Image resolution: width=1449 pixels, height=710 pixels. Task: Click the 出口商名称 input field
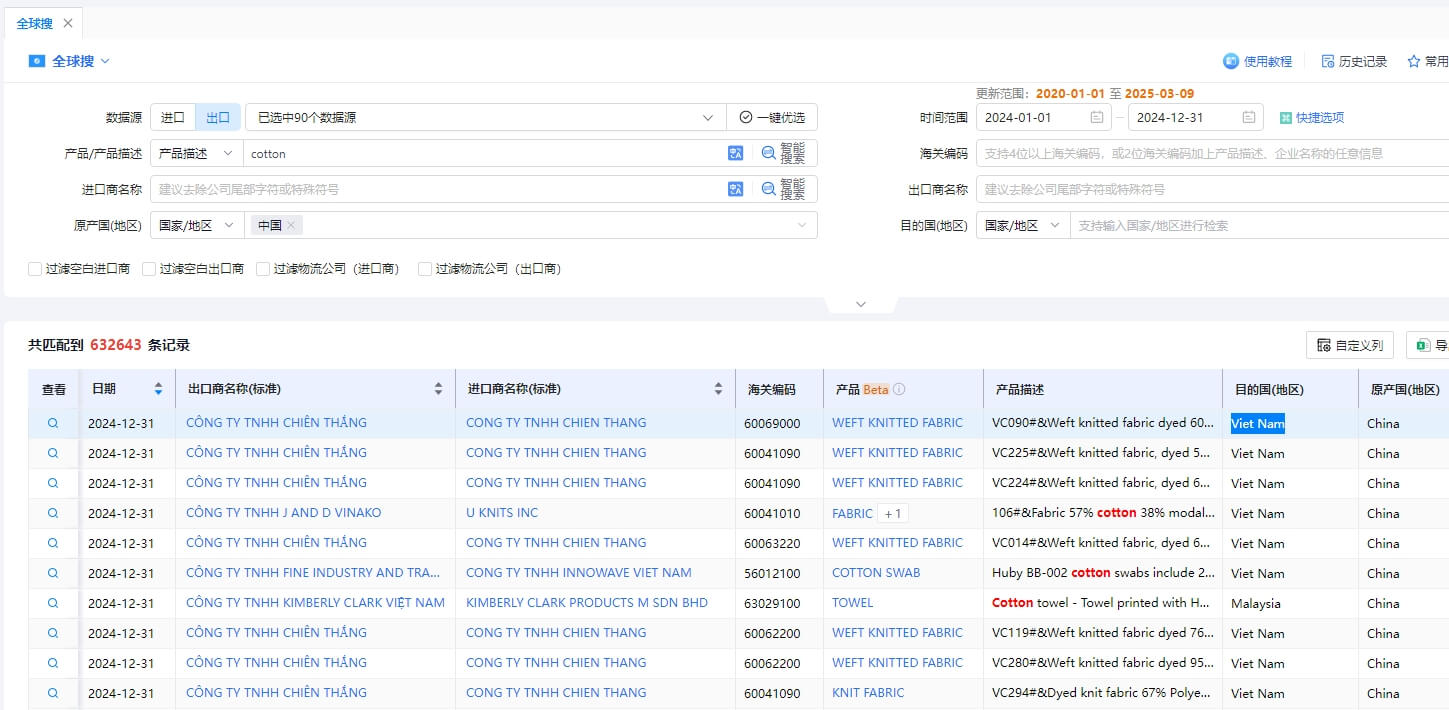(1212, 189)
